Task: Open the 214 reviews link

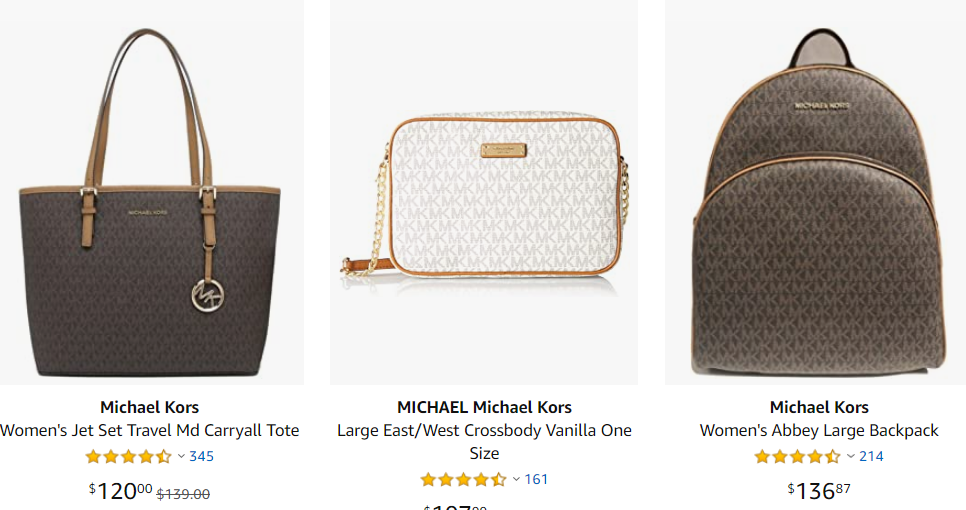Action: point(871,457)
